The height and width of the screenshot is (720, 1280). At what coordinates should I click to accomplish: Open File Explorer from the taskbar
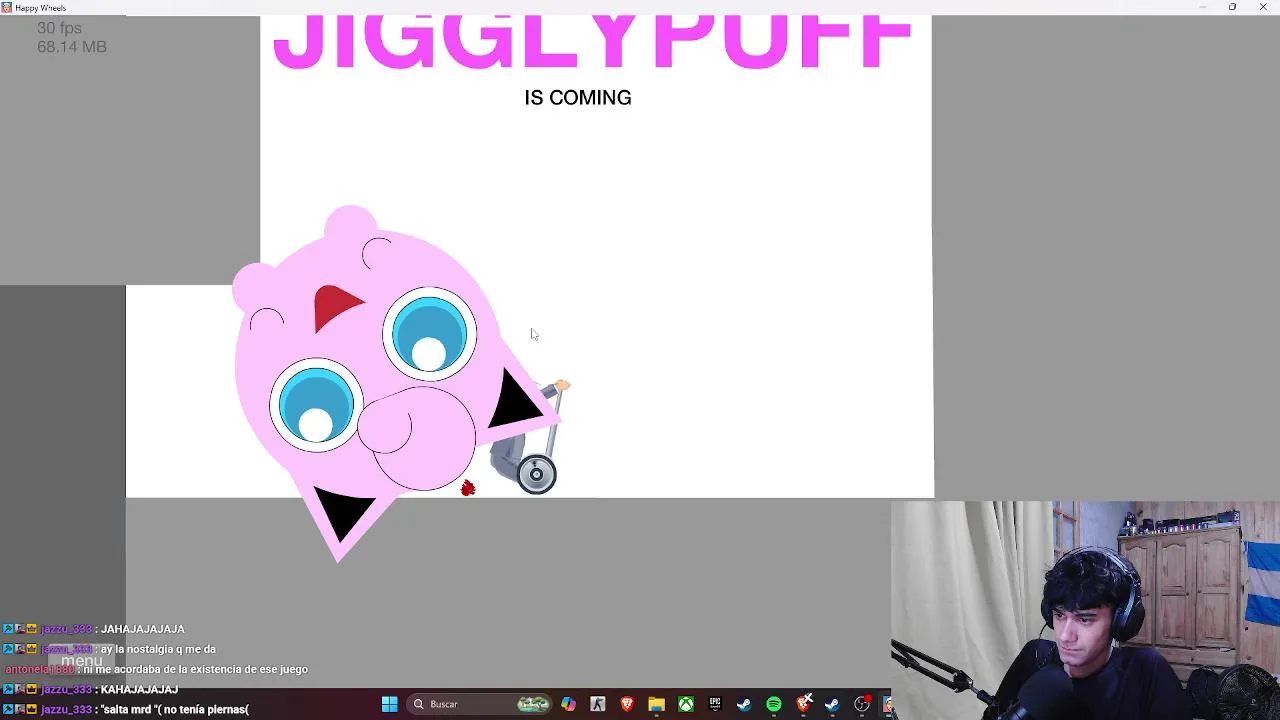pyautogui.click(x=656, y=704)
